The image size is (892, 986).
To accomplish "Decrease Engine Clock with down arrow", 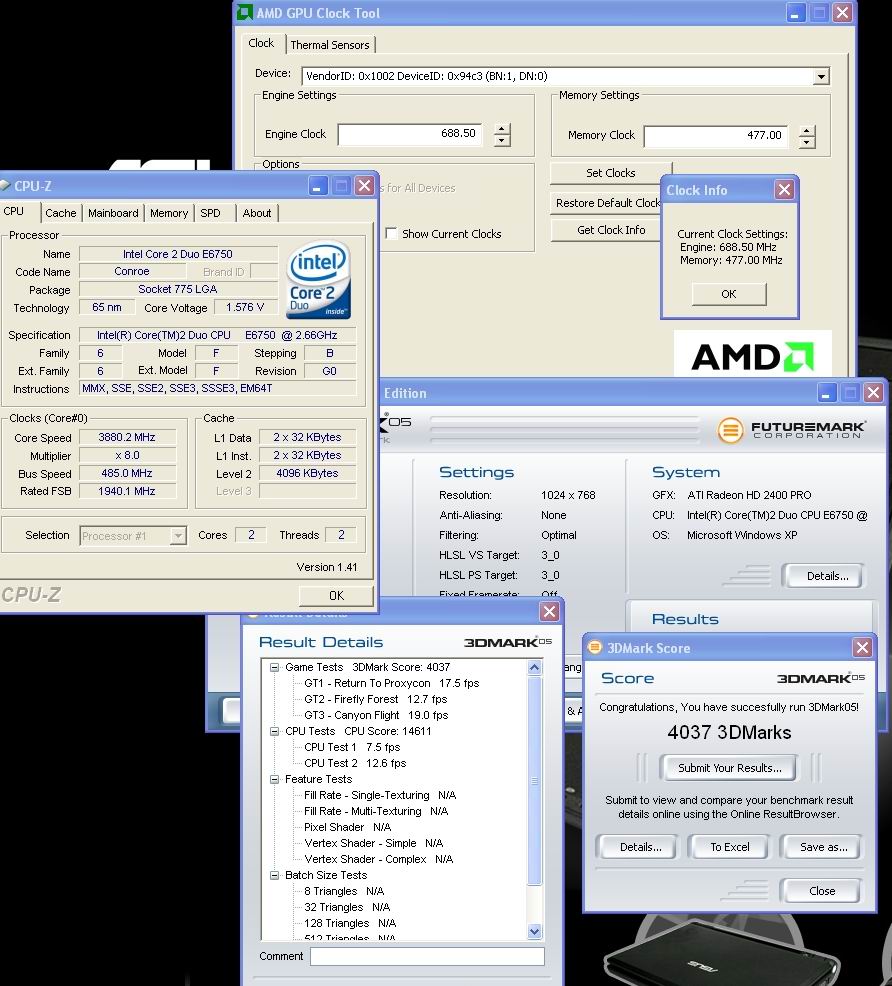I will pos(502,141).
